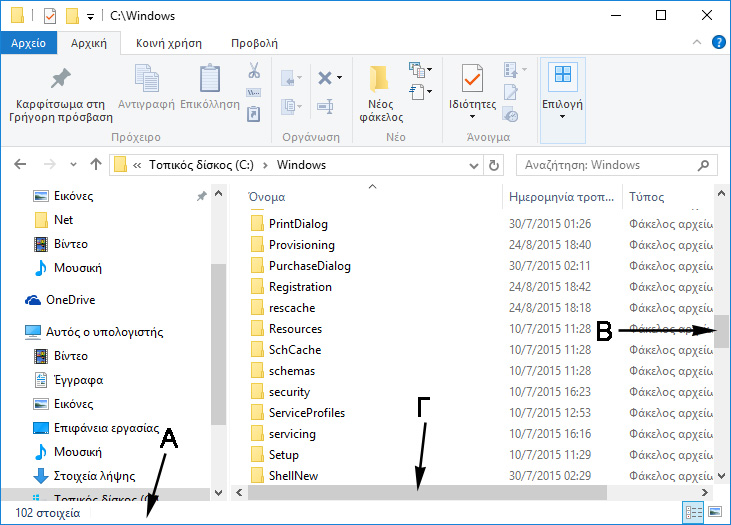
Task: Click the file list scroll down arrow
Action: click(x=721, y=476)
